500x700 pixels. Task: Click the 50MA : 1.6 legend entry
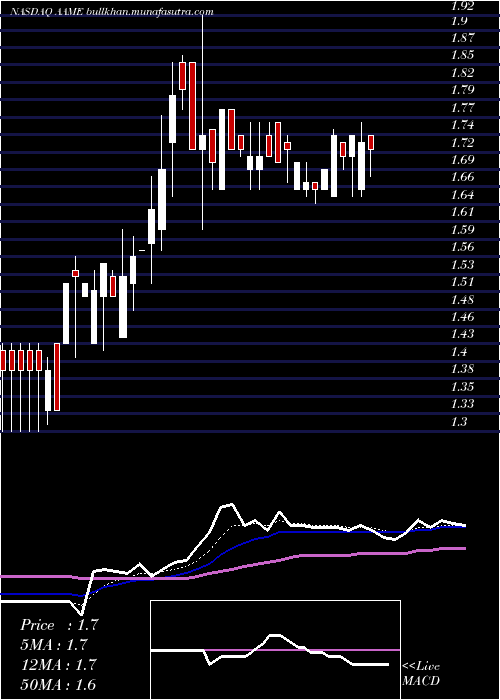click(x=59, y=685)
